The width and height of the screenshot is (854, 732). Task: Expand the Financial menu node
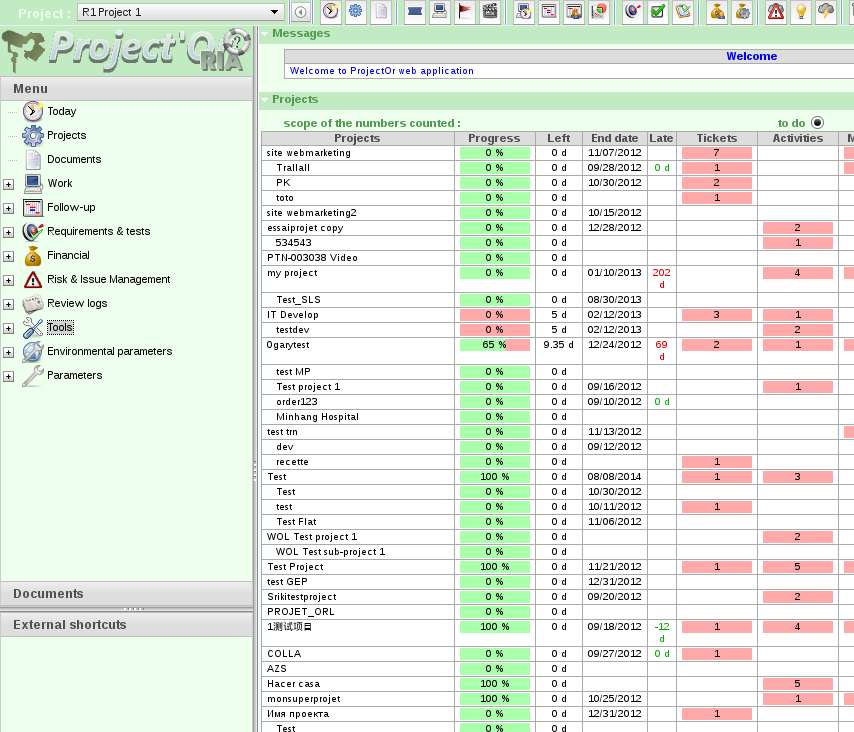click(9, 256)
